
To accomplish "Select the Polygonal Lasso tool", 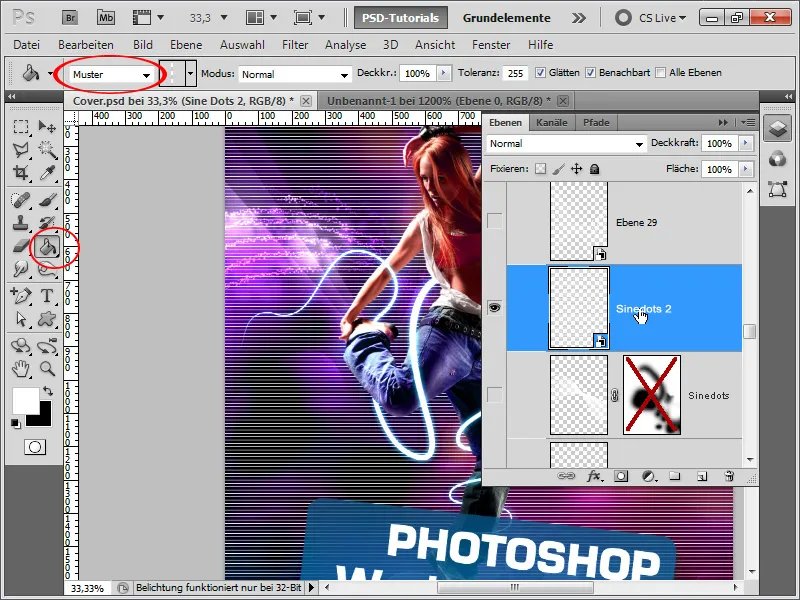I will click(21, 149).
